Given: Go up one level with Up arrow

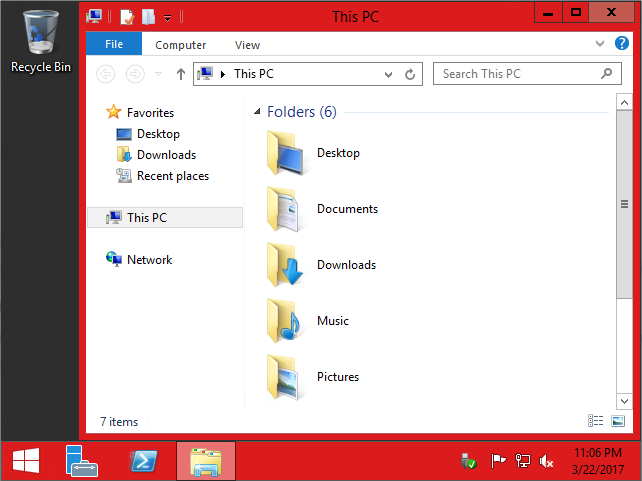Looking at the screenshot, I should coord(181,74).
